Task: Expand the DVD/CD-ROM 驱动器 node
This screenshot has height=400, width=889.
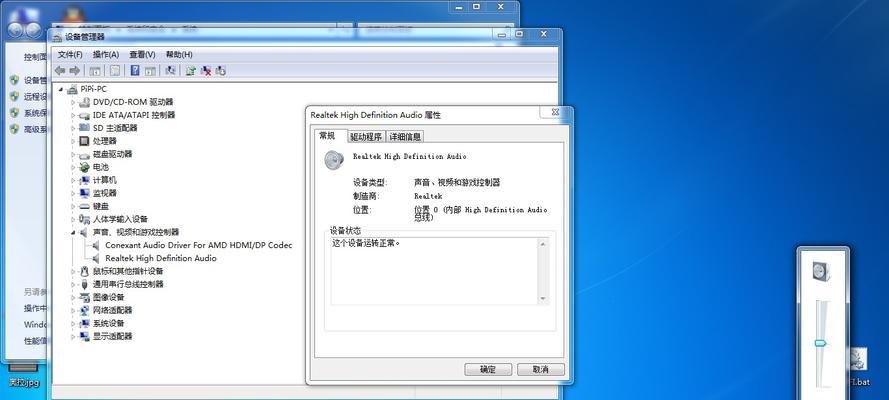Action: [73, 103]
